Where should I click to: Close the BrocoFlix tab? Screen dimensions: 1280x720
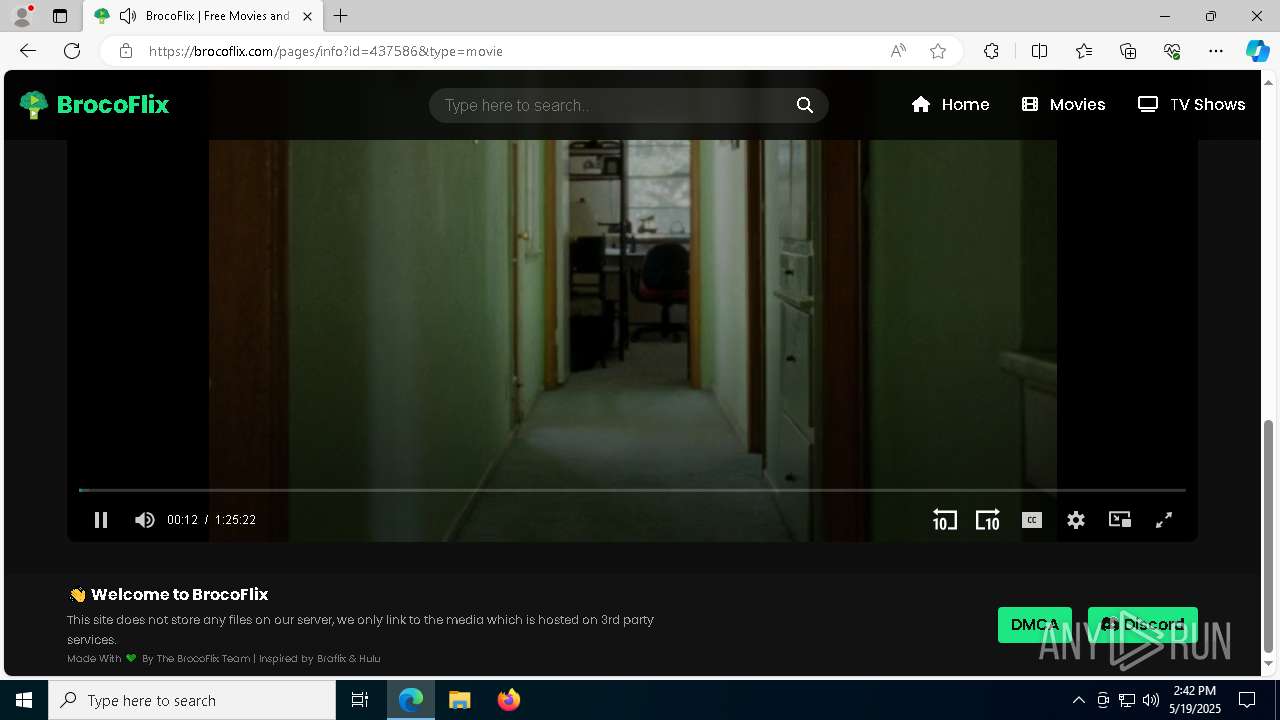[x=307, y=16]
